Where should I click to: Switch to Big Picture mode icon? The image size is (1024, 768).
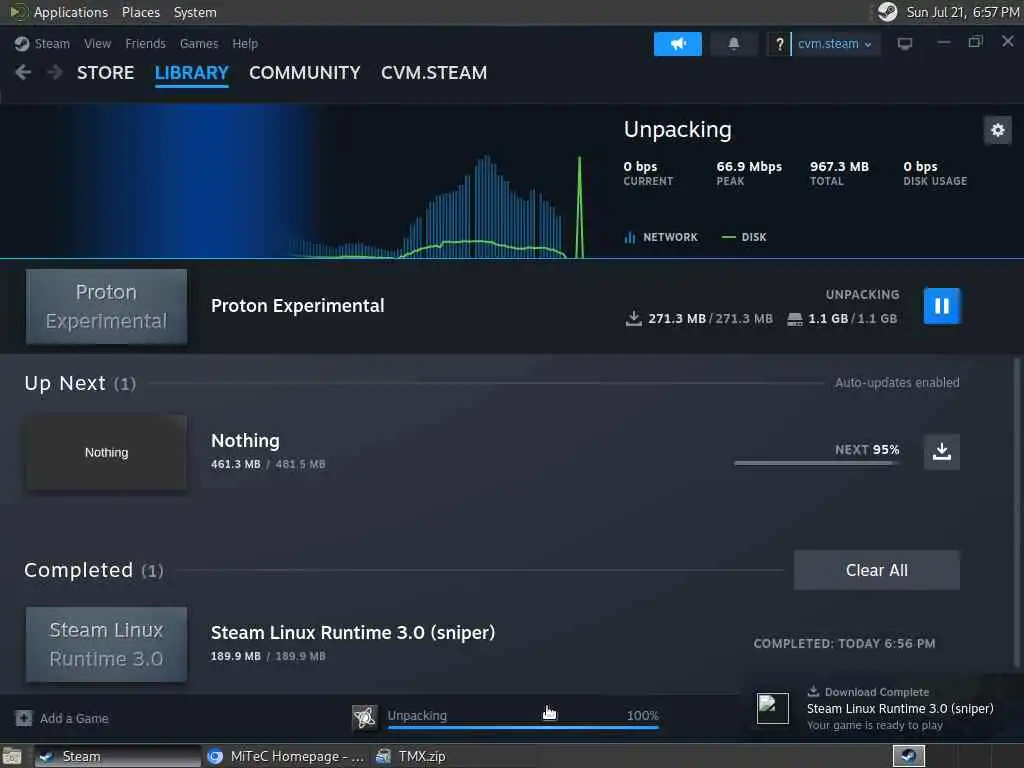pyautogui.click(x=904, y=44)
